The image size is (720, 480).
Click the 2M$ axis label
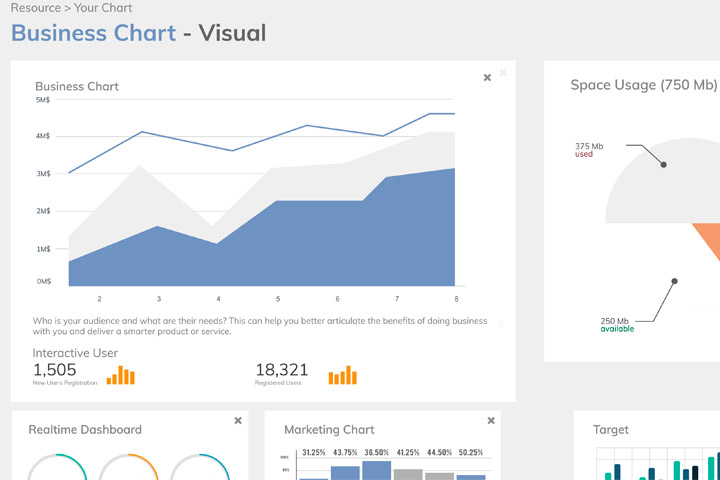[x=44, y=211]
